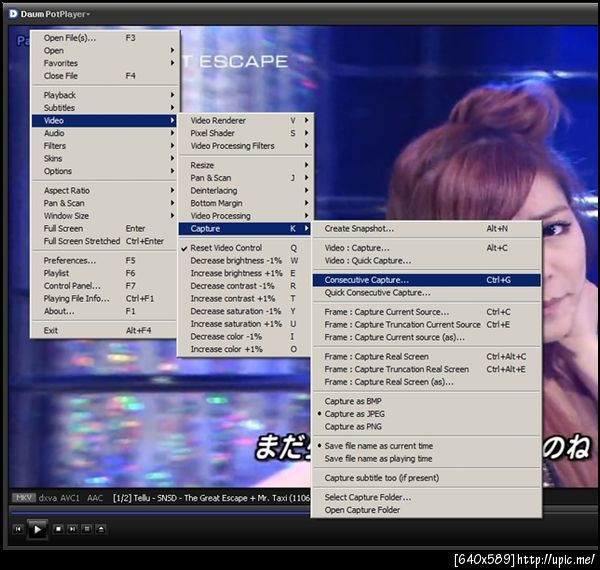Screen dimensions: 600x570
Task: Click Select Capture Folder option
Action: (367, 497)
